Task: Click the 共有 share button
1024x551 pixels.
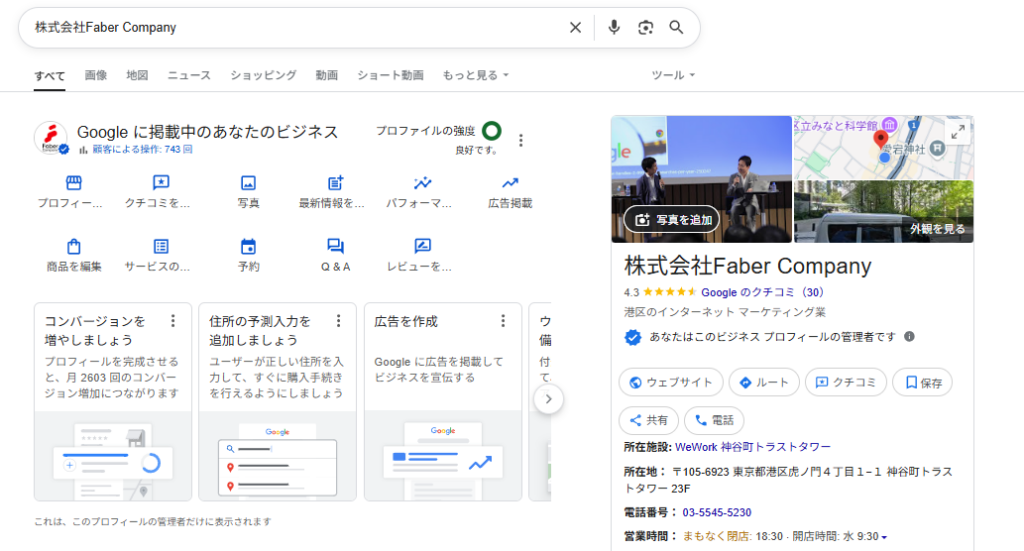Action: click(648, 420)
